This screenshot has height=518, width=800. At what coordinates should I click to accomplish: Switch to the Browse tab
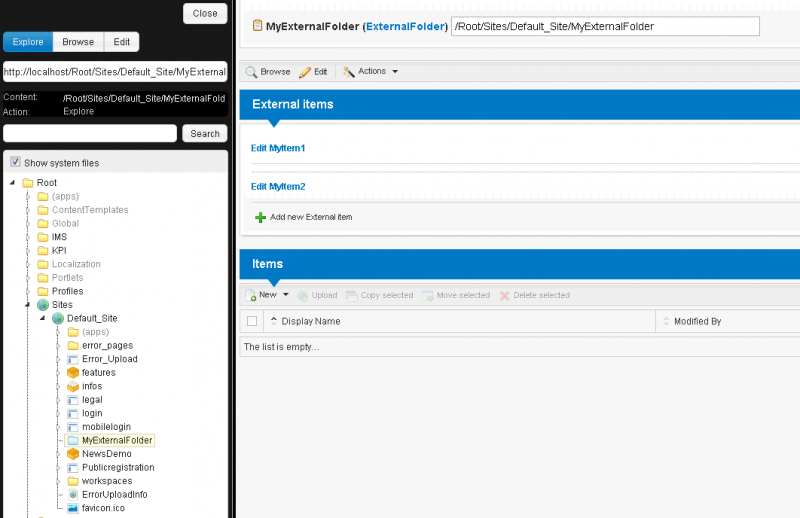pos(78,42)
